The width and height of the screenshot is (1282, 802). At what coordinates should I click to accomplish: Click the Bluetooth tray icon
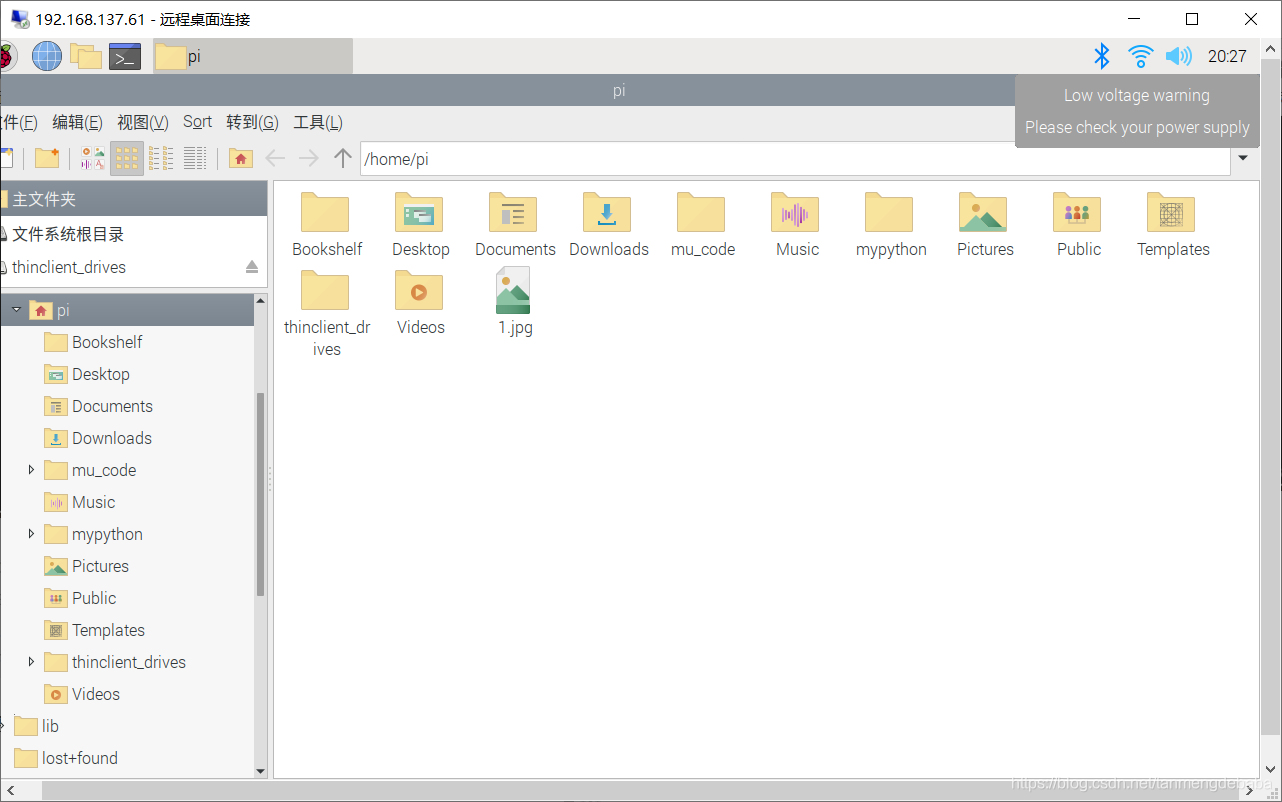pos(1101,56)
